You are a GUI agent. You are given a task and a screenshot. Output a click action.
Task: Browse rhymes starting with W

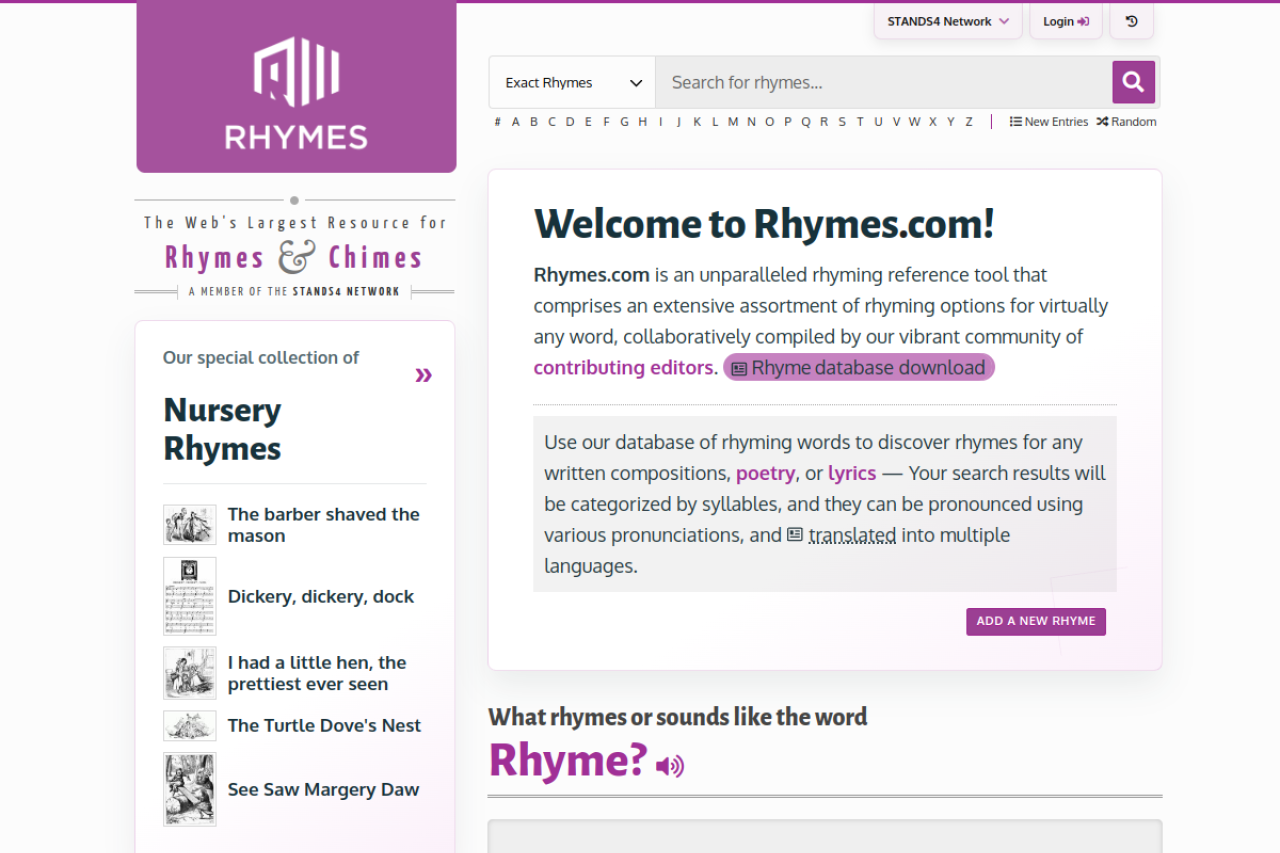coord(914,122)
